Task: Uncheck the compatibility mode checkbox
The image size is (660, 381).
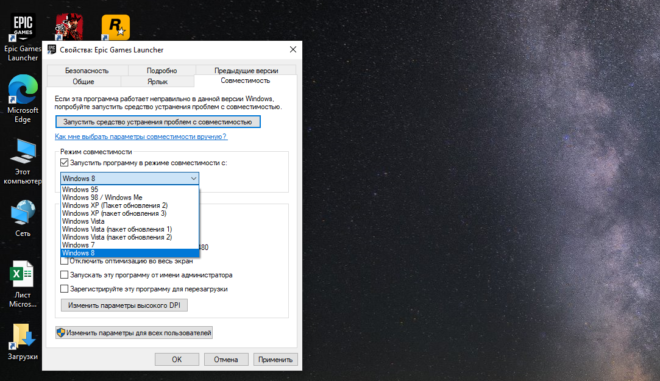Action: 64,163
